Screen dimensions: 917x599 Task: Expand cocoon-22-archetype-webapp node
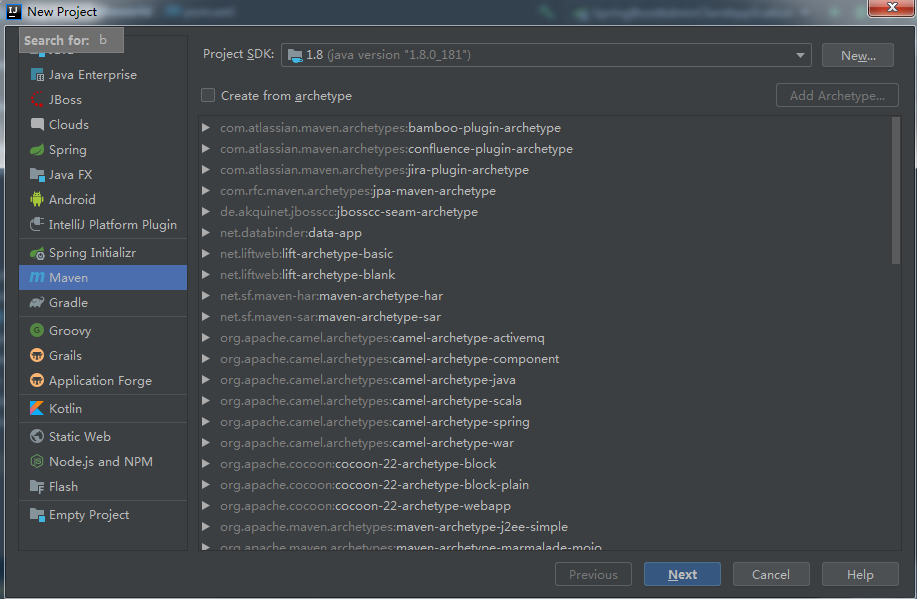[x=206, y=505]
